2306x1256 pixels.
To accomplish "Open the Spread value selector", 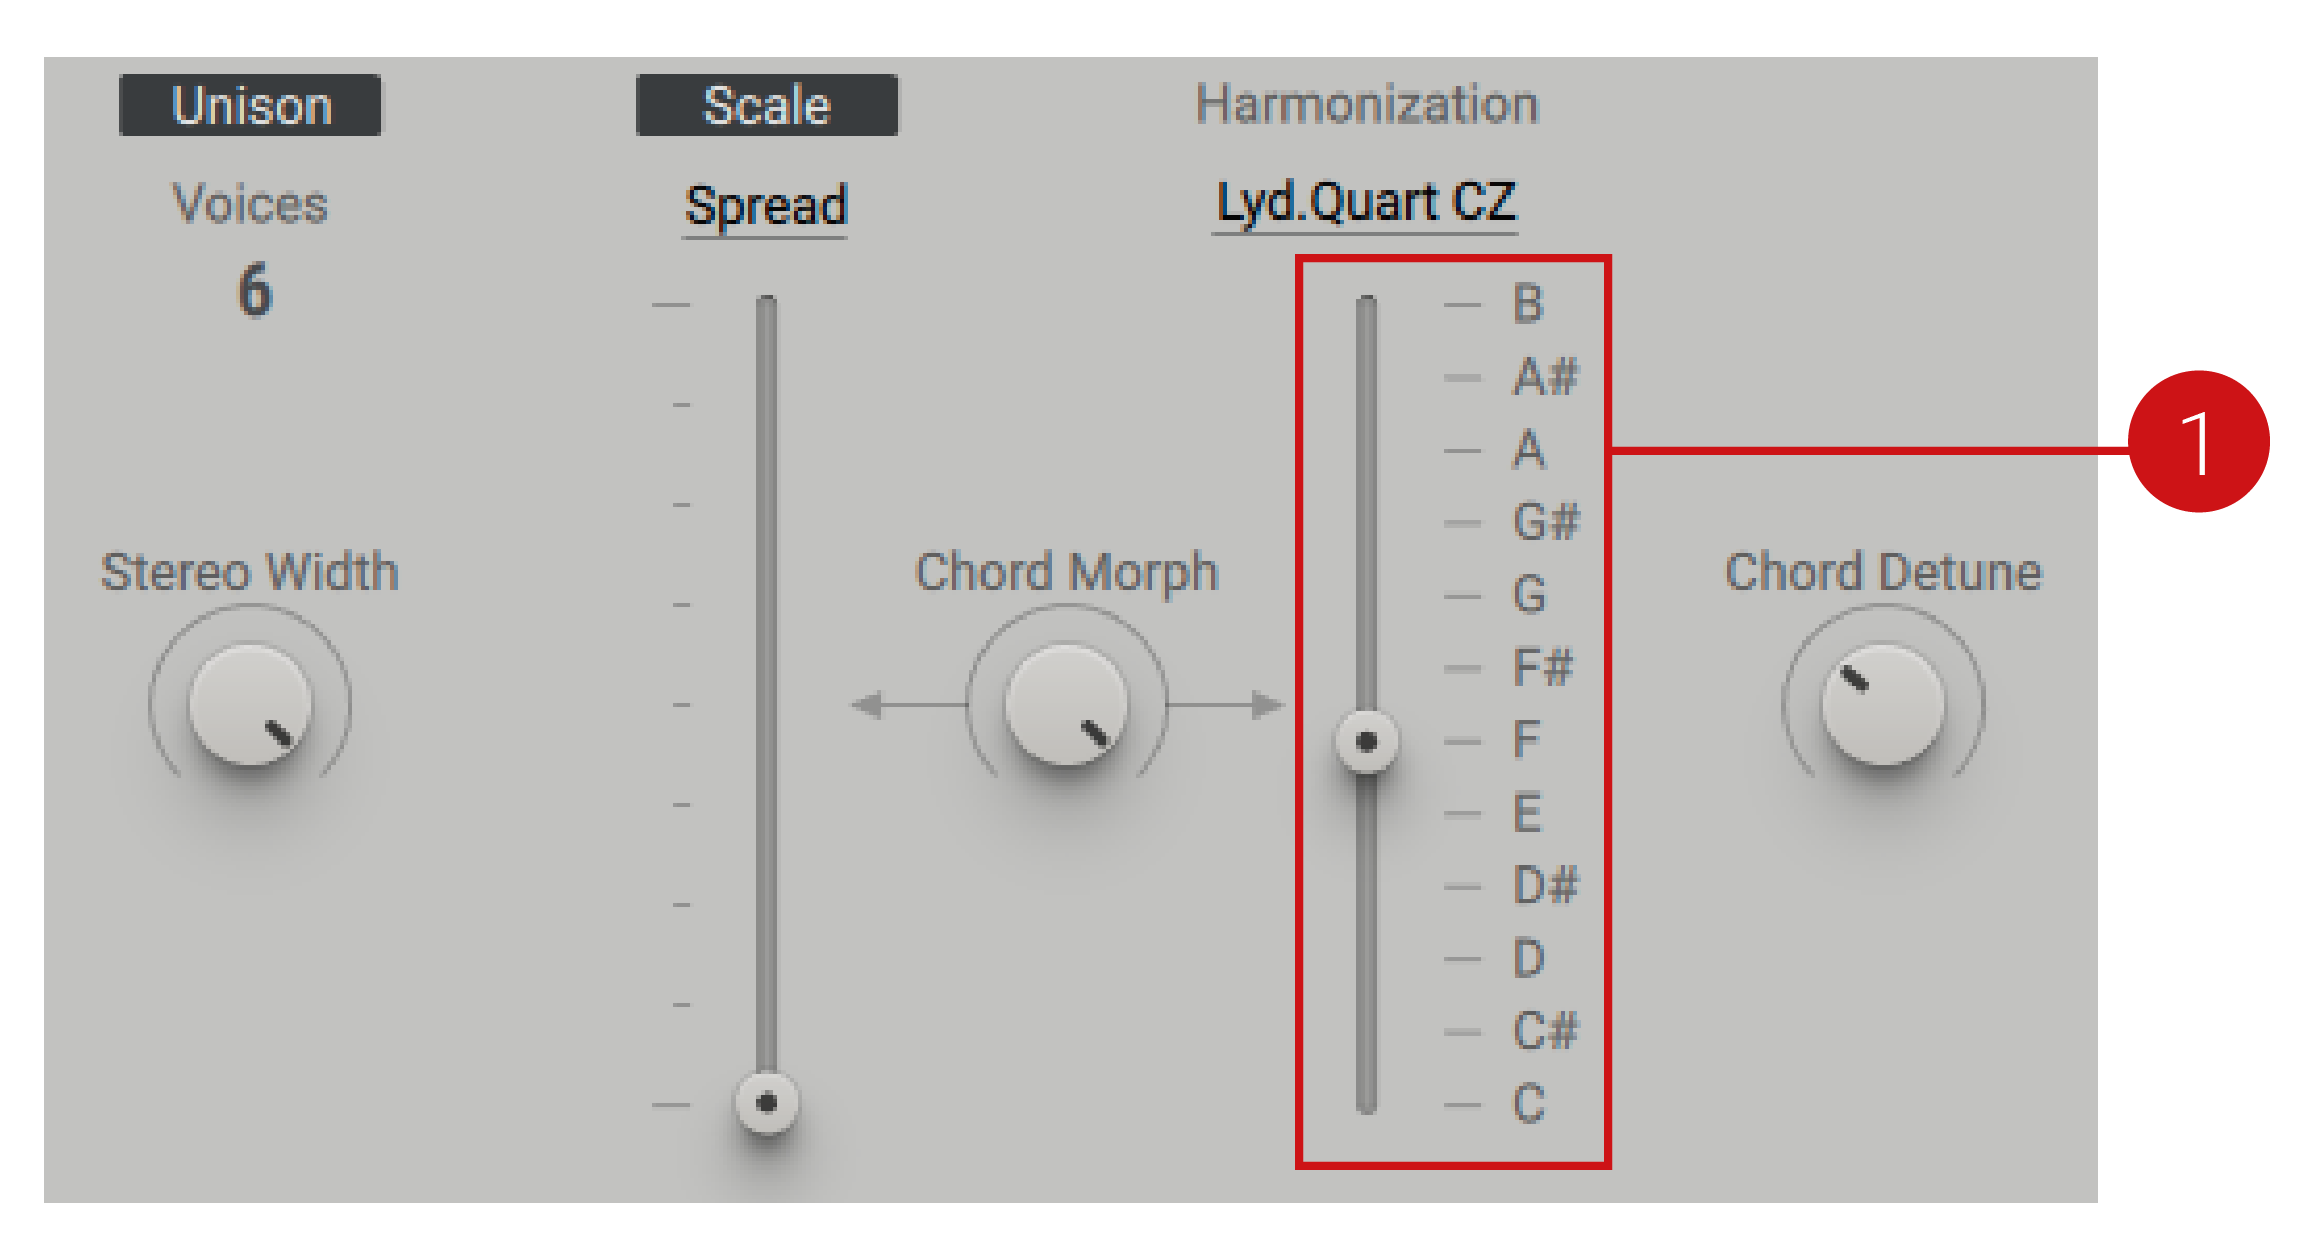I will coord(765,206).
